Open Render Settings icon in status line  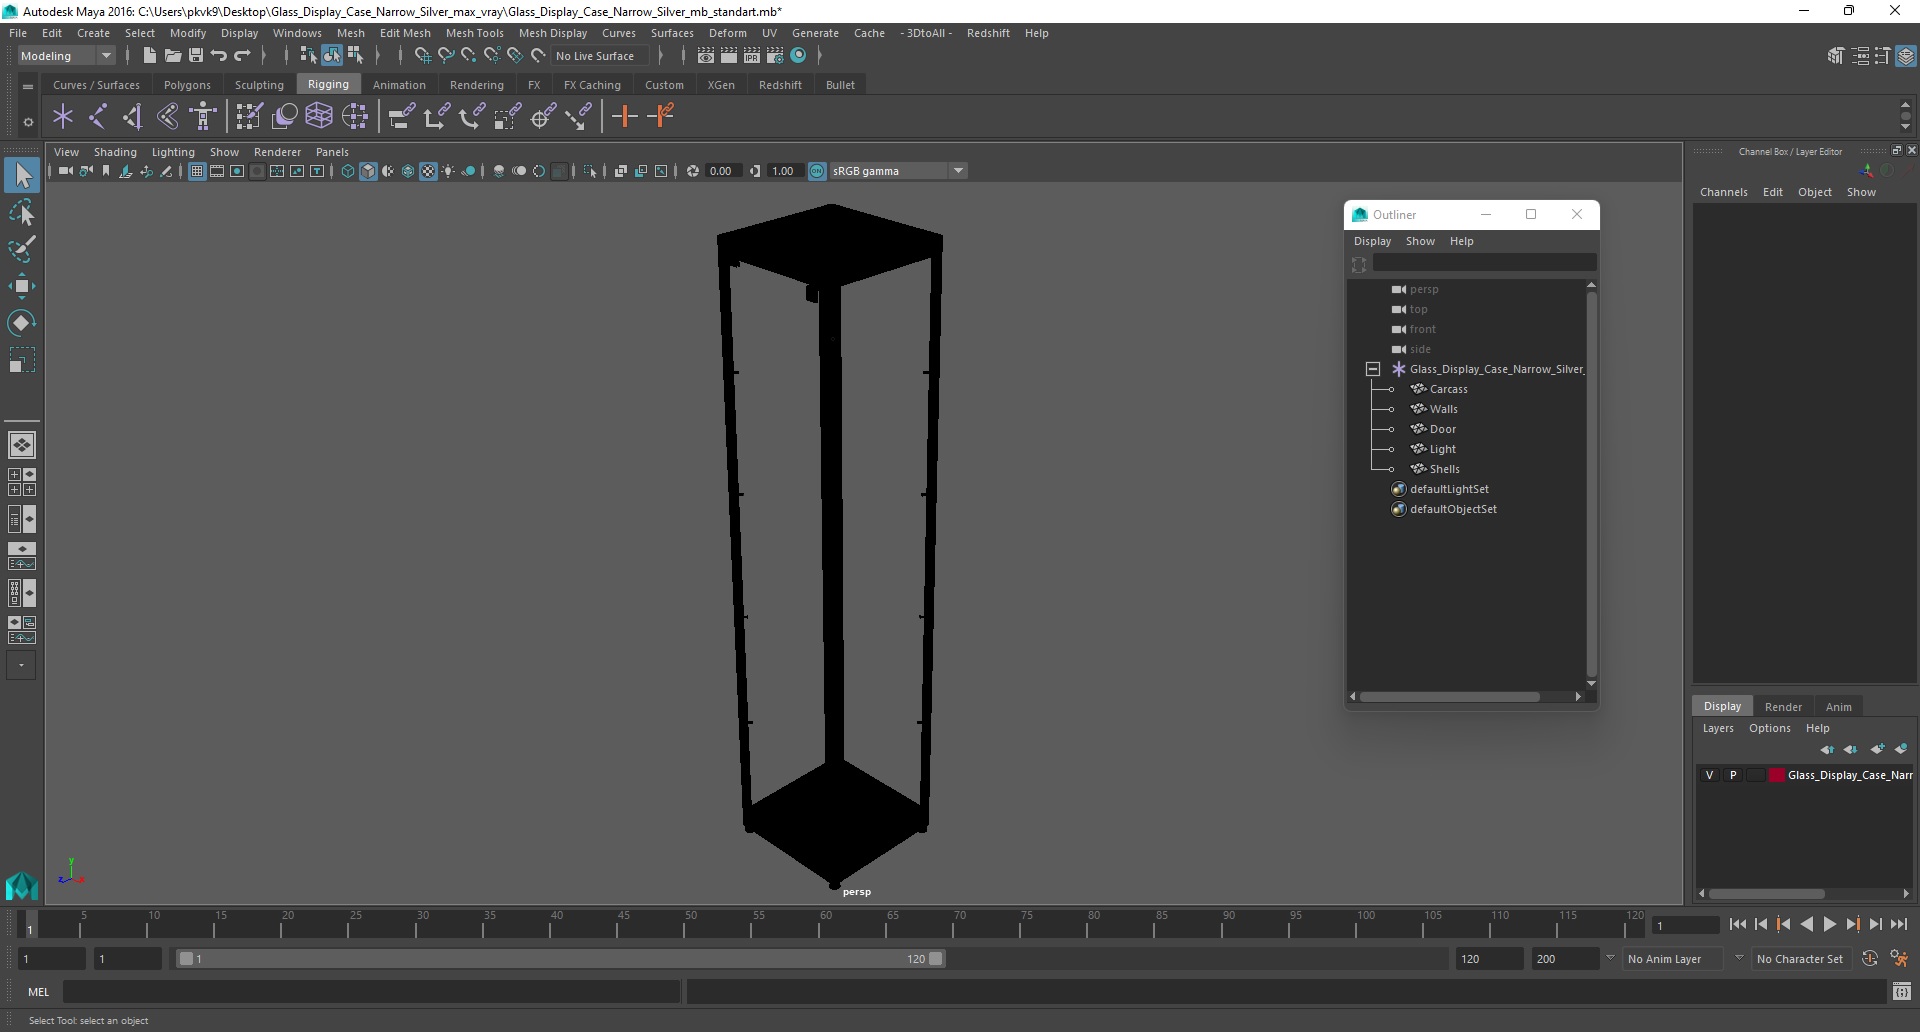[x=775, y=56]
